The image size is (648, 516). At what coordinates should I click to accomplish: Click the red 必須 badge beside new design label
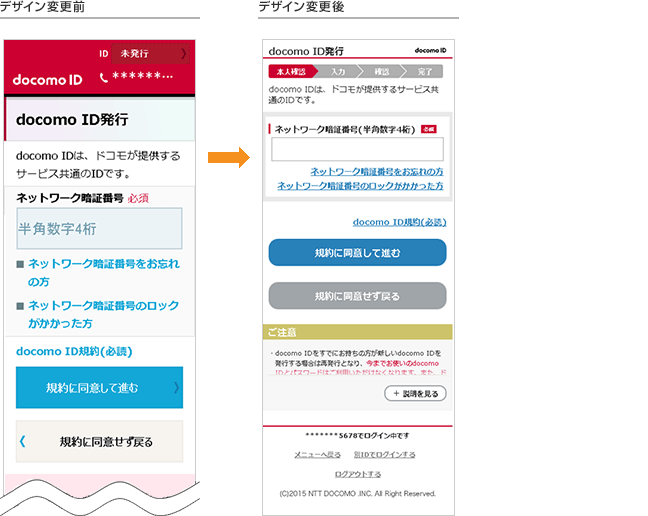(429, 130)
